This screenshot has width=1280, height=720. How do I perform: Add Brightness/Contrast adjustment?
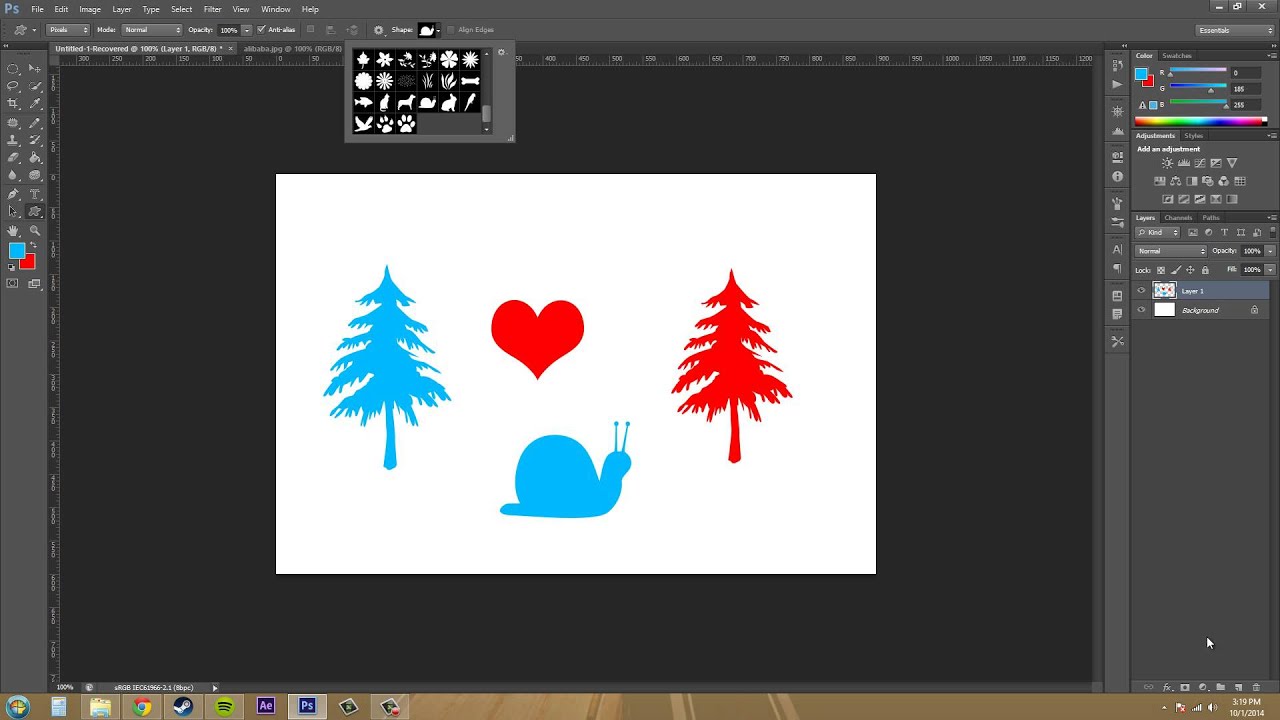[1167, 163]
